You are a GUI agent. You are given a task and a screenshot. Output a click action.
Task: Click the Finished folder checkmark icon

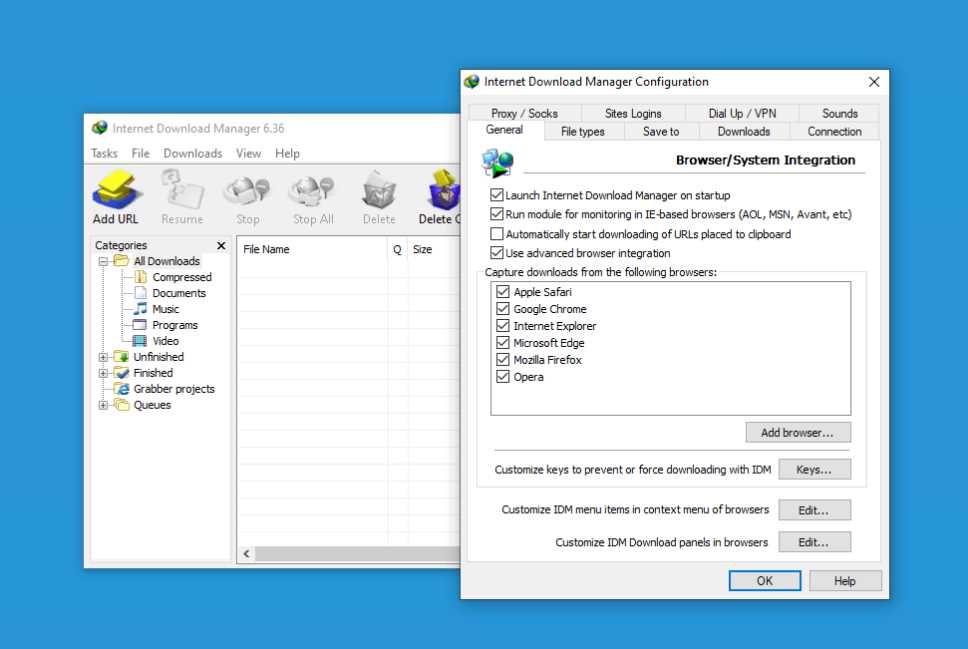[122, 373]
